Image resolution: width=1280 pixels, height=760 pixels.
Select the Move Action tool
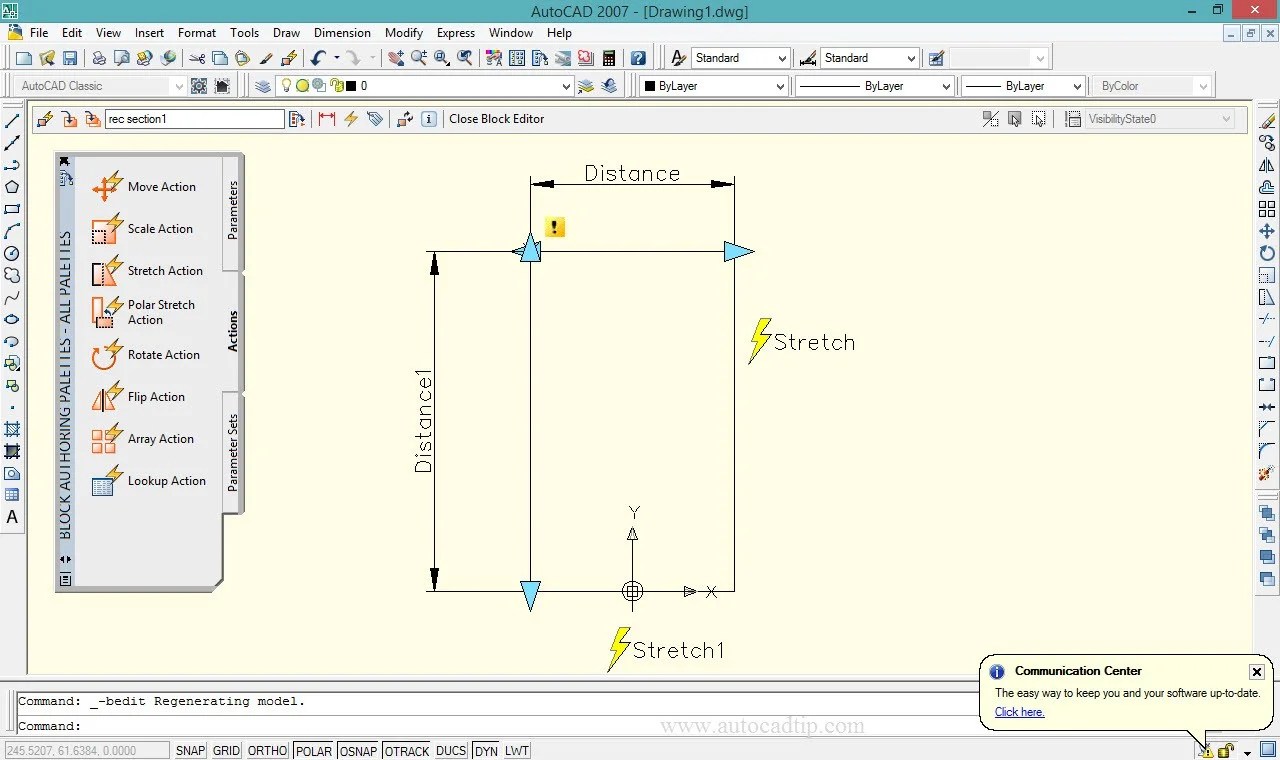pyautogui.click(x=144, y=187)
